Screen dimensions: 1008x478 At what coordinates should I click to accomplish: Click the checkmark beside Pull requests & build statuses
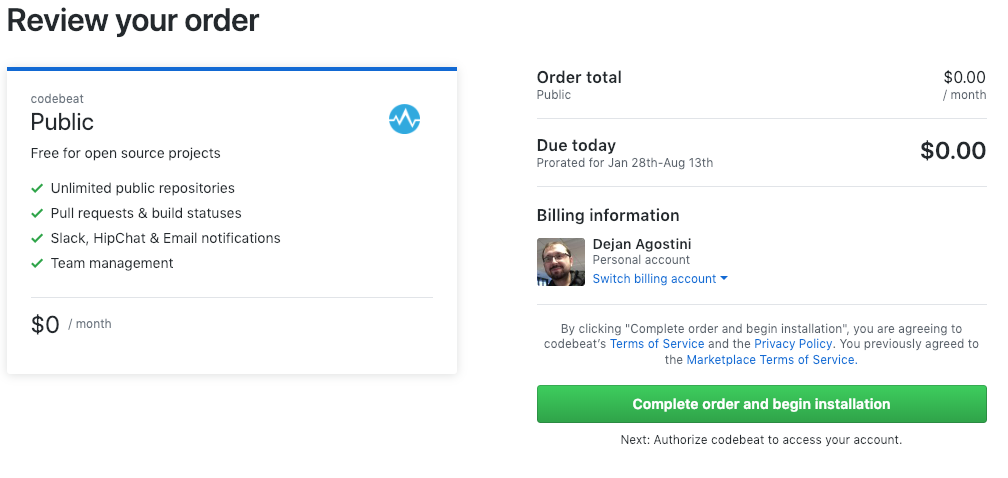[37, 213]
